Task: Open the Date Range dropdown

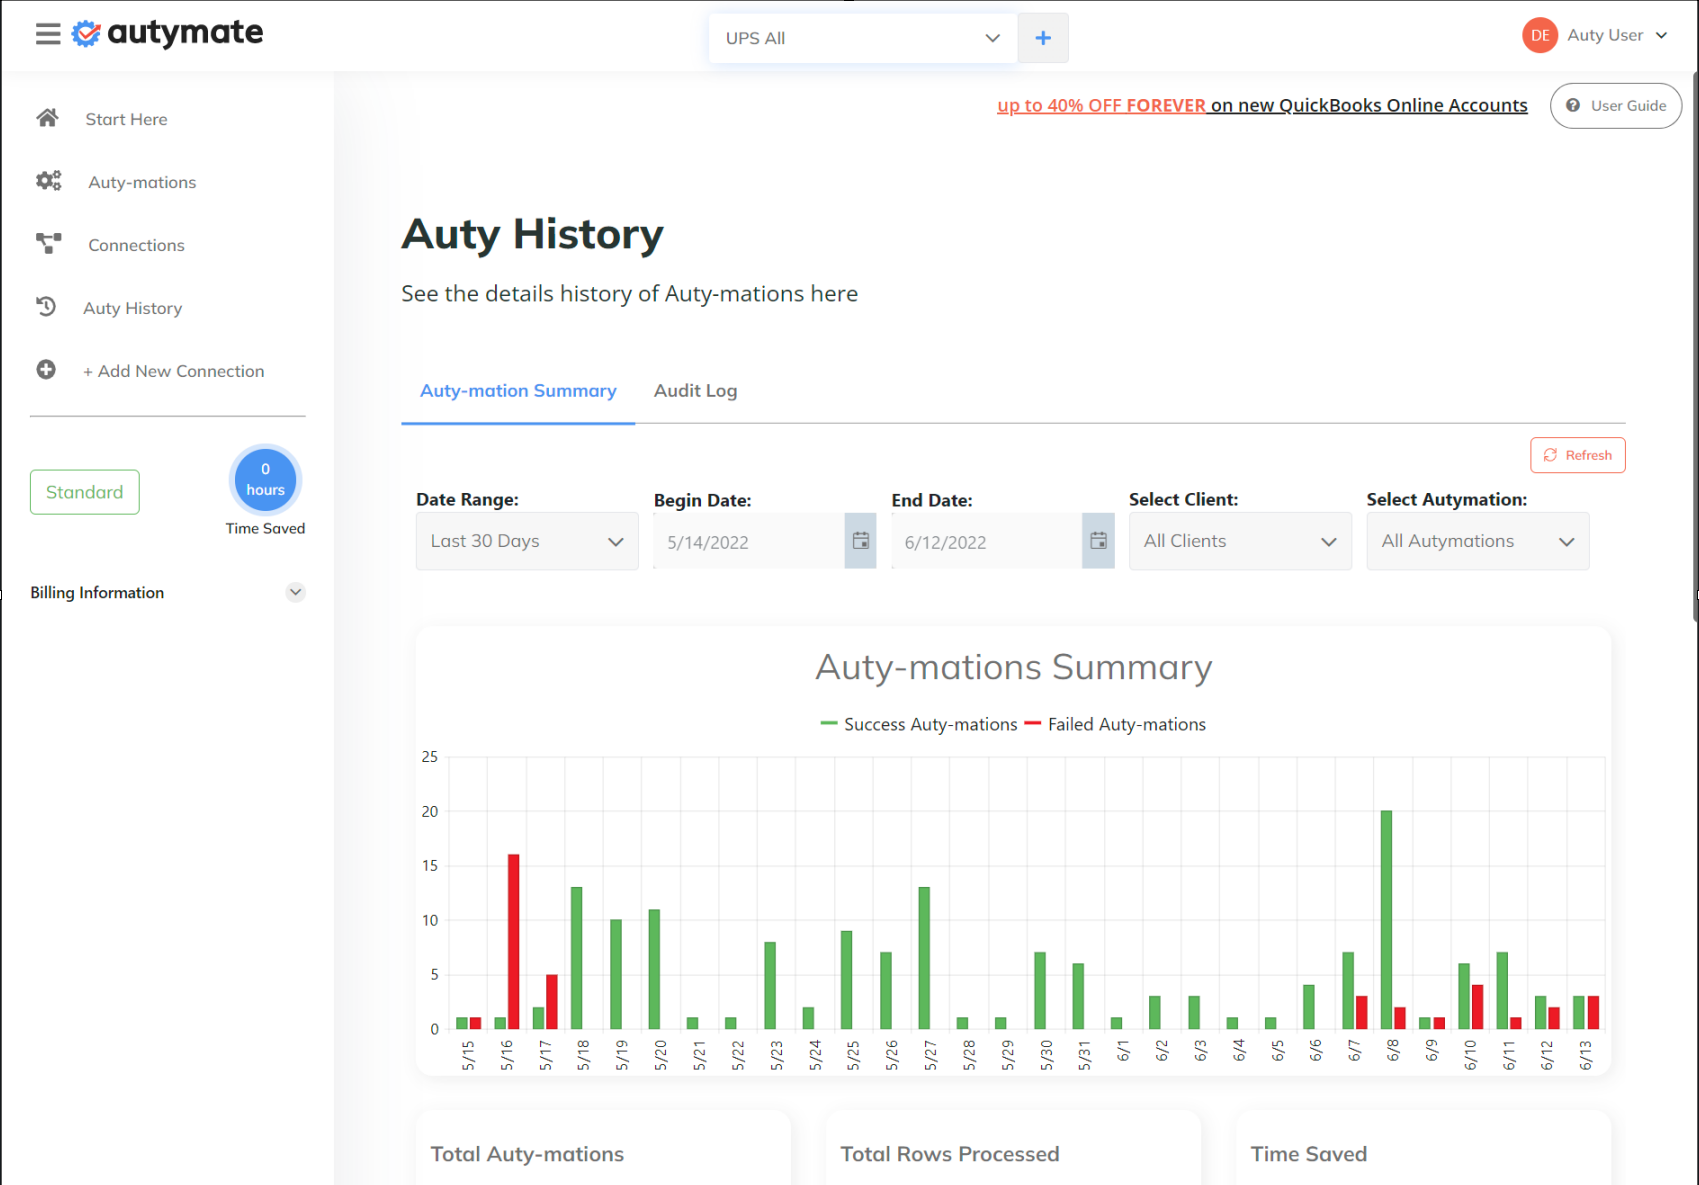Action: 527,541
